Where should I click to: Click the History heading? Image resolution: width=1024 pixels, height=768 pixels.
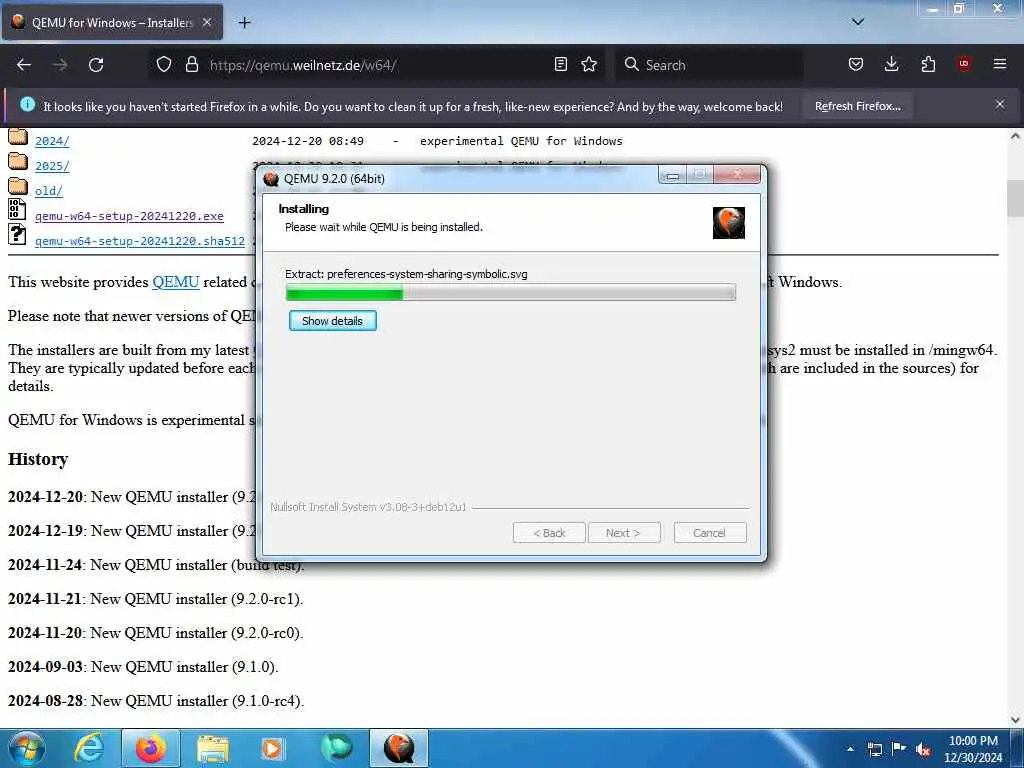pyautogui.click(x=38, y=459)
